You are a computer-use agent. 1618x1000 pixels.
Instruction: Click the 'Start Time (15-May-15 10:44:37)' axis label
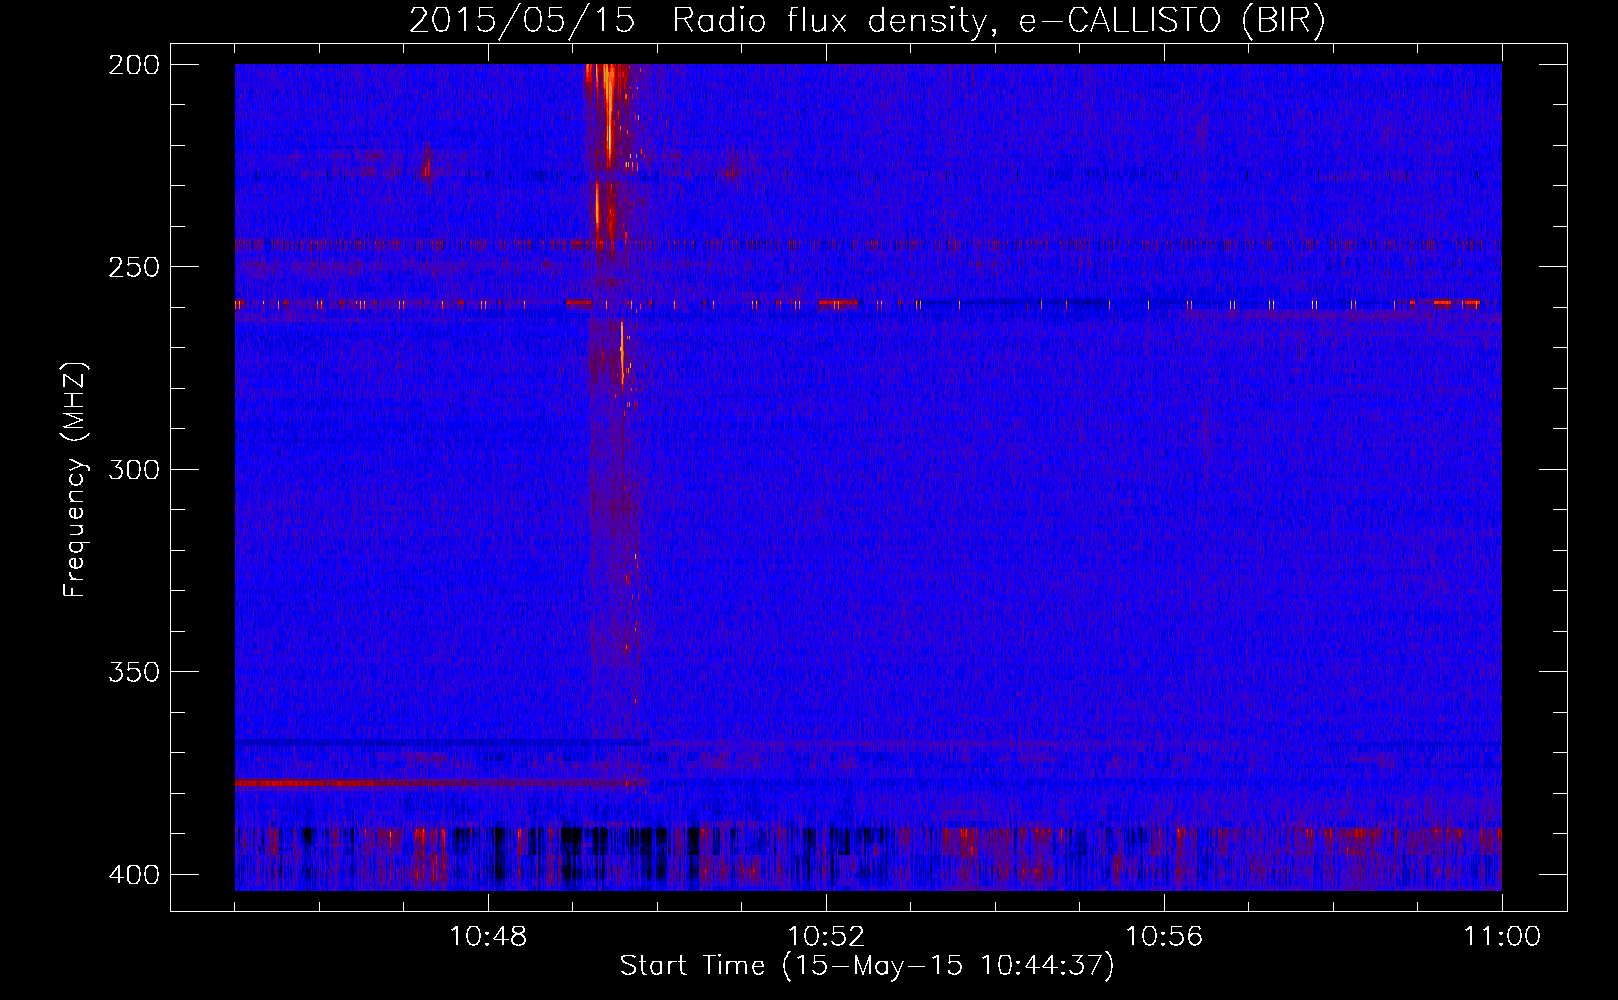pyautogui.click(x=867, y=966)
